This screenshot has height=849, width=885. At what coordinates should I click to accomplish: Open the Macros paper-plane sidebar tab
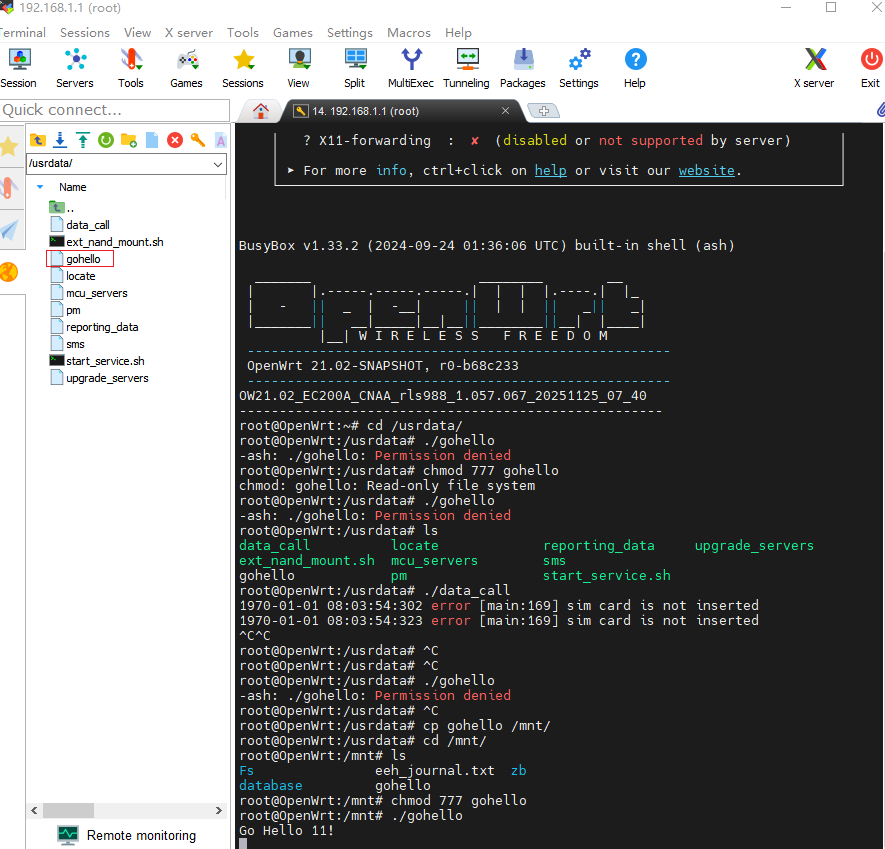pos(10,229)
